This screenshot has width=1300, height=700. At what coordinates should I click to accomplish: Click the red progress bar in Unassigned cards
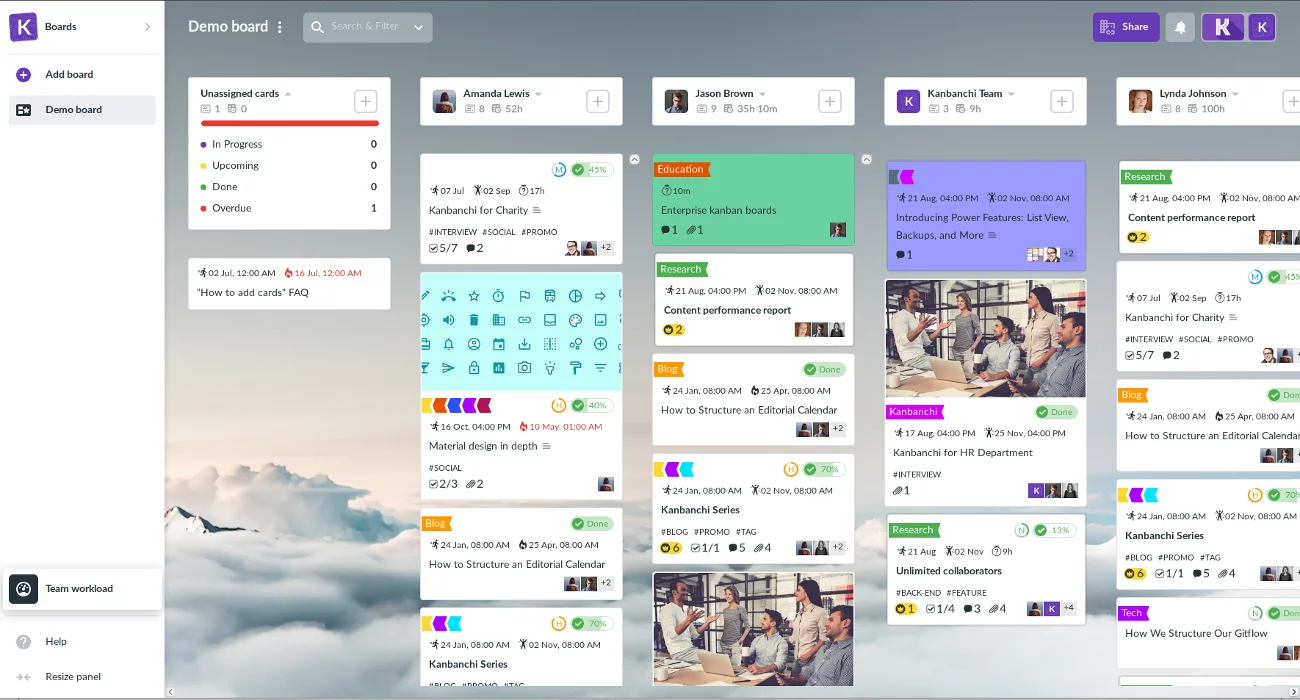290,123
